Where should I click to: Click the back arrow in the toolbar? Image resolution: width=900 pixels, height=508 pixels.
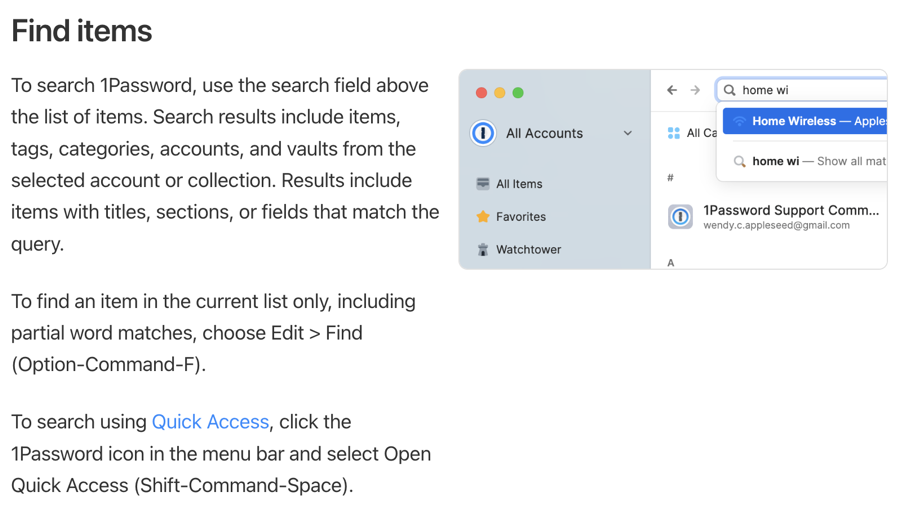point(672,90)
